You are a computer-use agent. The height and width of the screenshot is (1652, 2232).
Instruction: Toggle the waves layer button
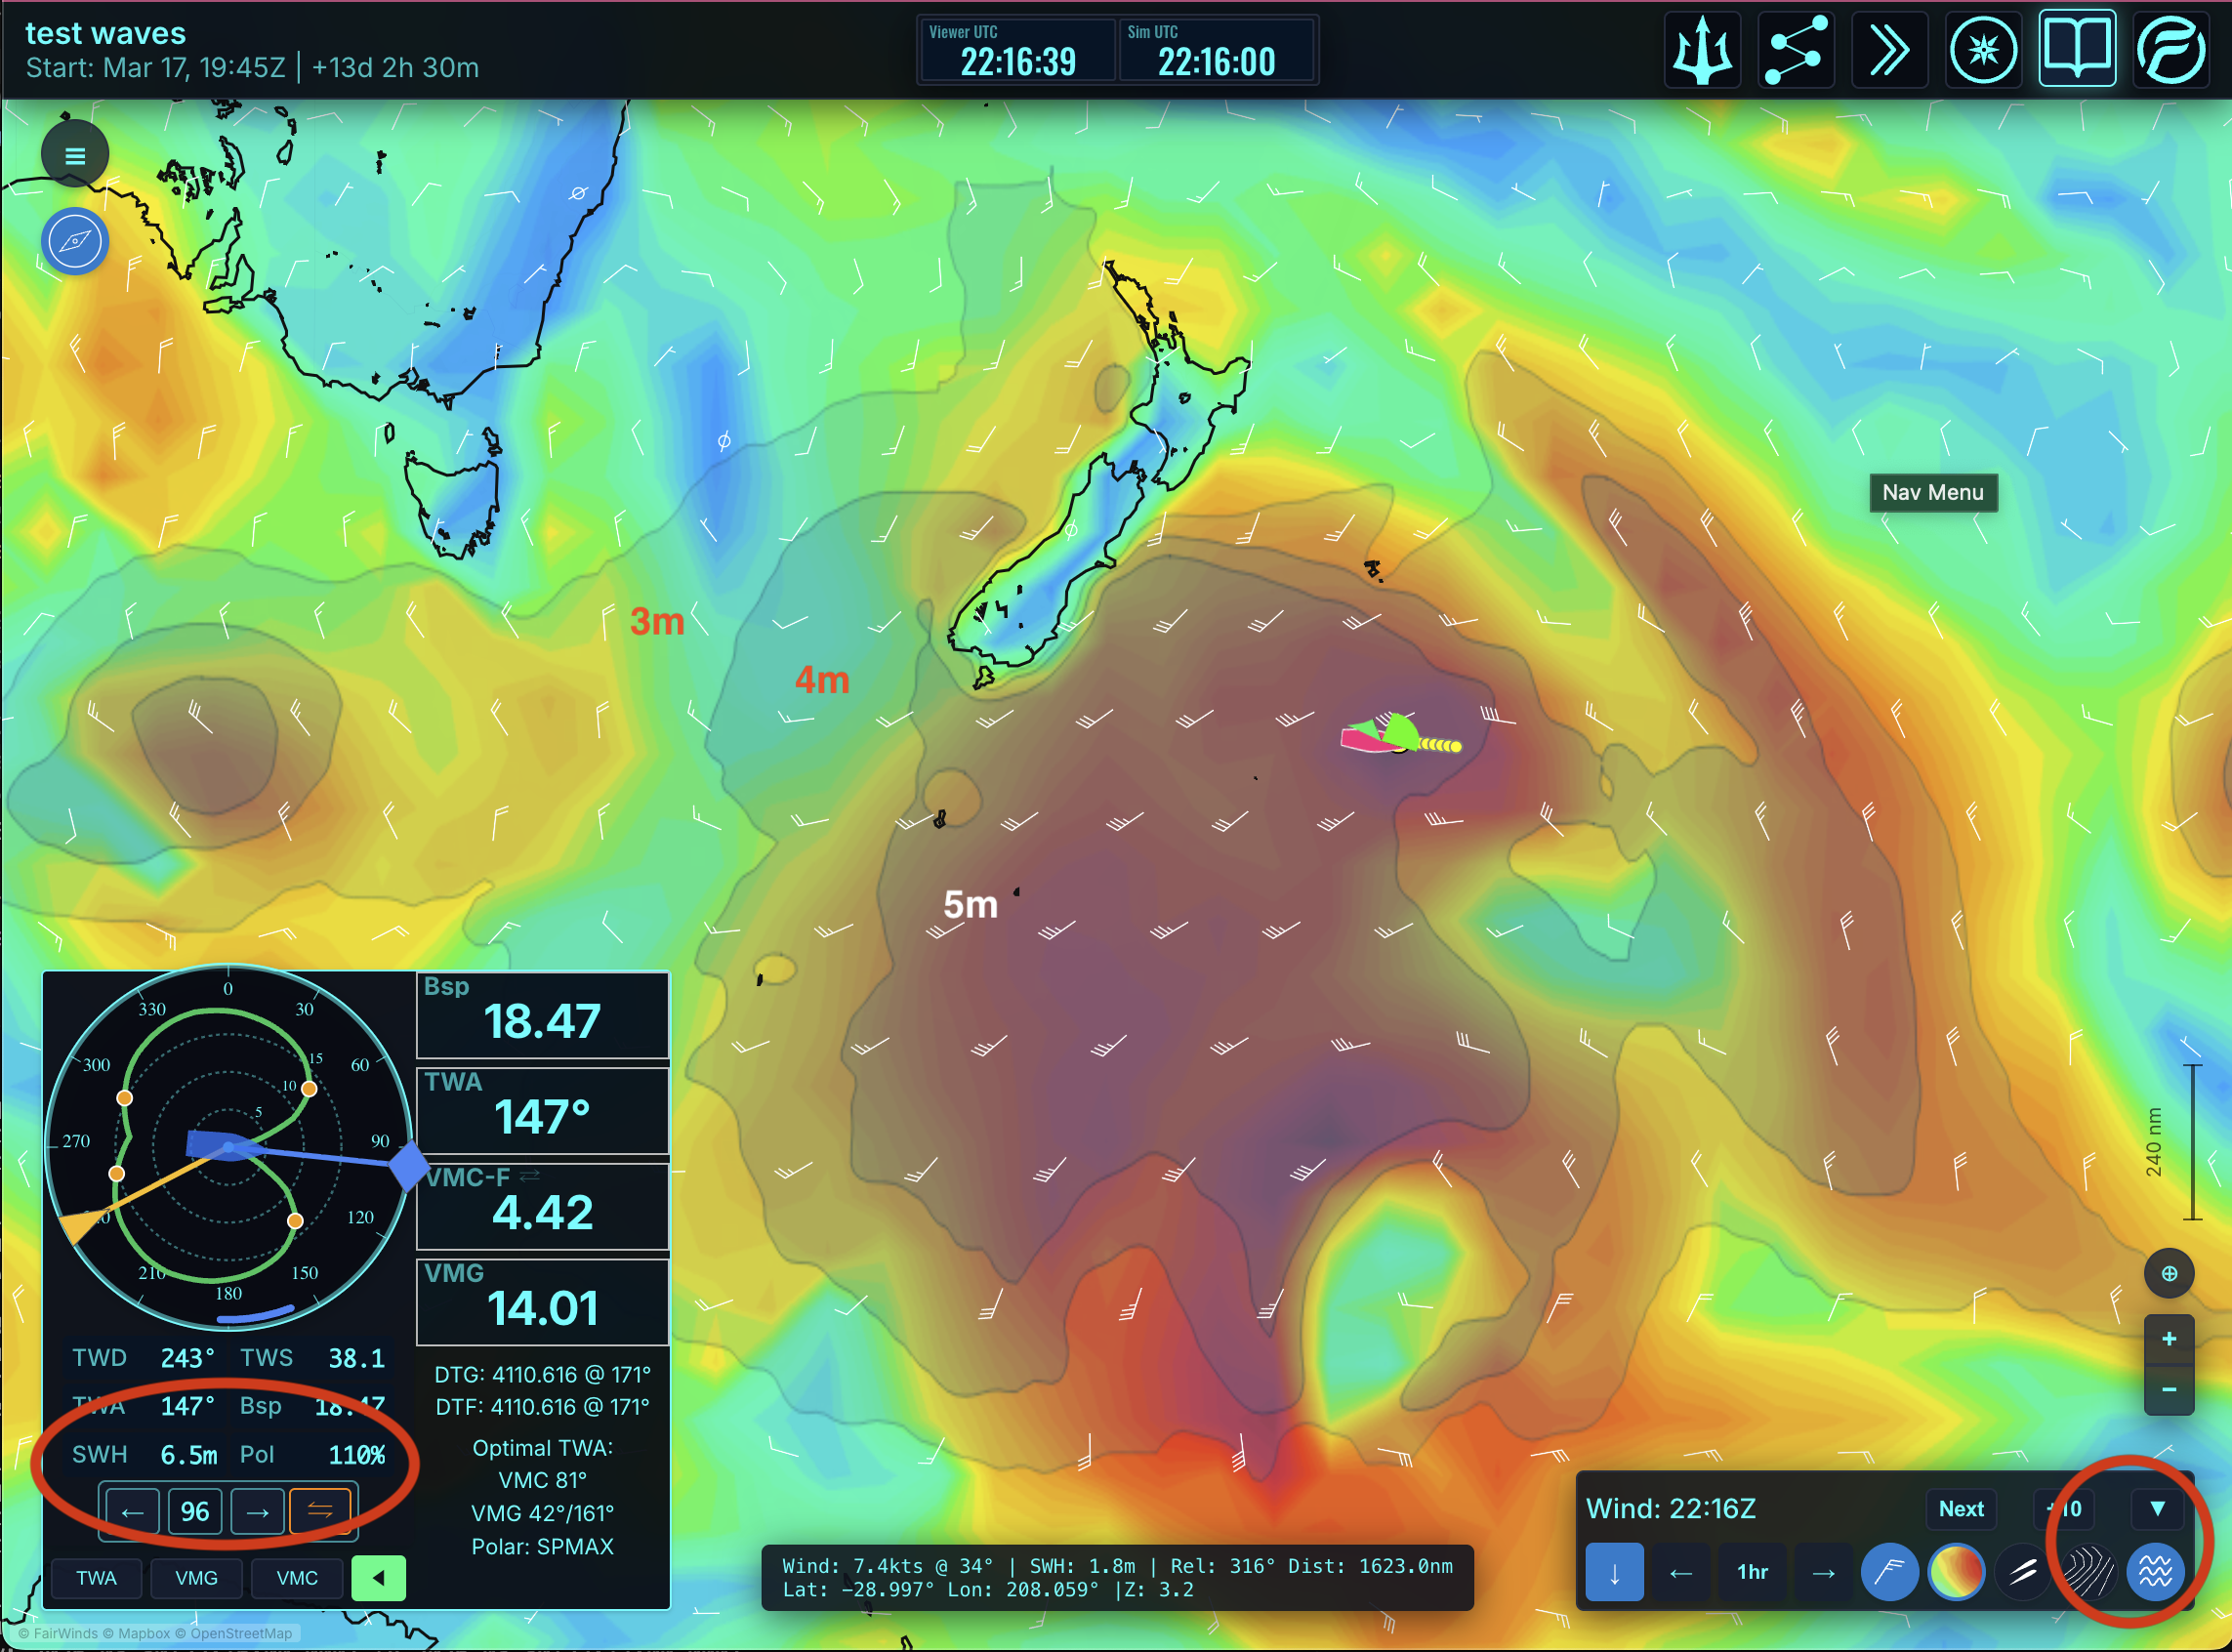click(2155, 1572)
